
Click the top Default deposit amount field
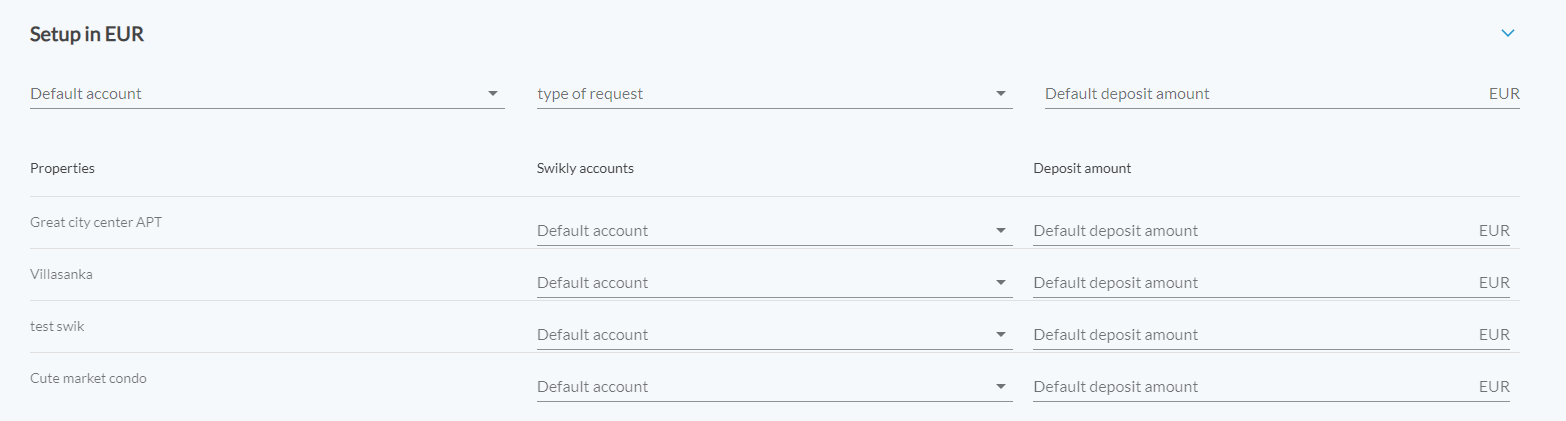tap(1263, 94)
